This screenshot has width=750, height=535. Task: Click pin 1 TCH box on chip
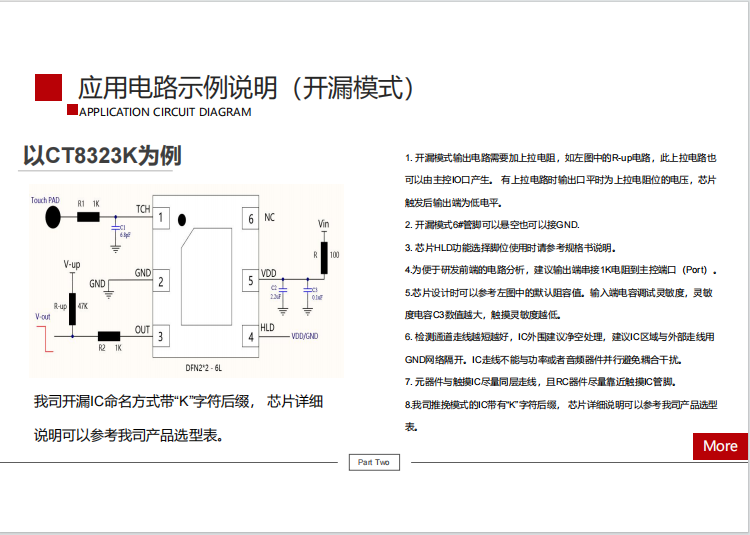[x=161, y=218]
